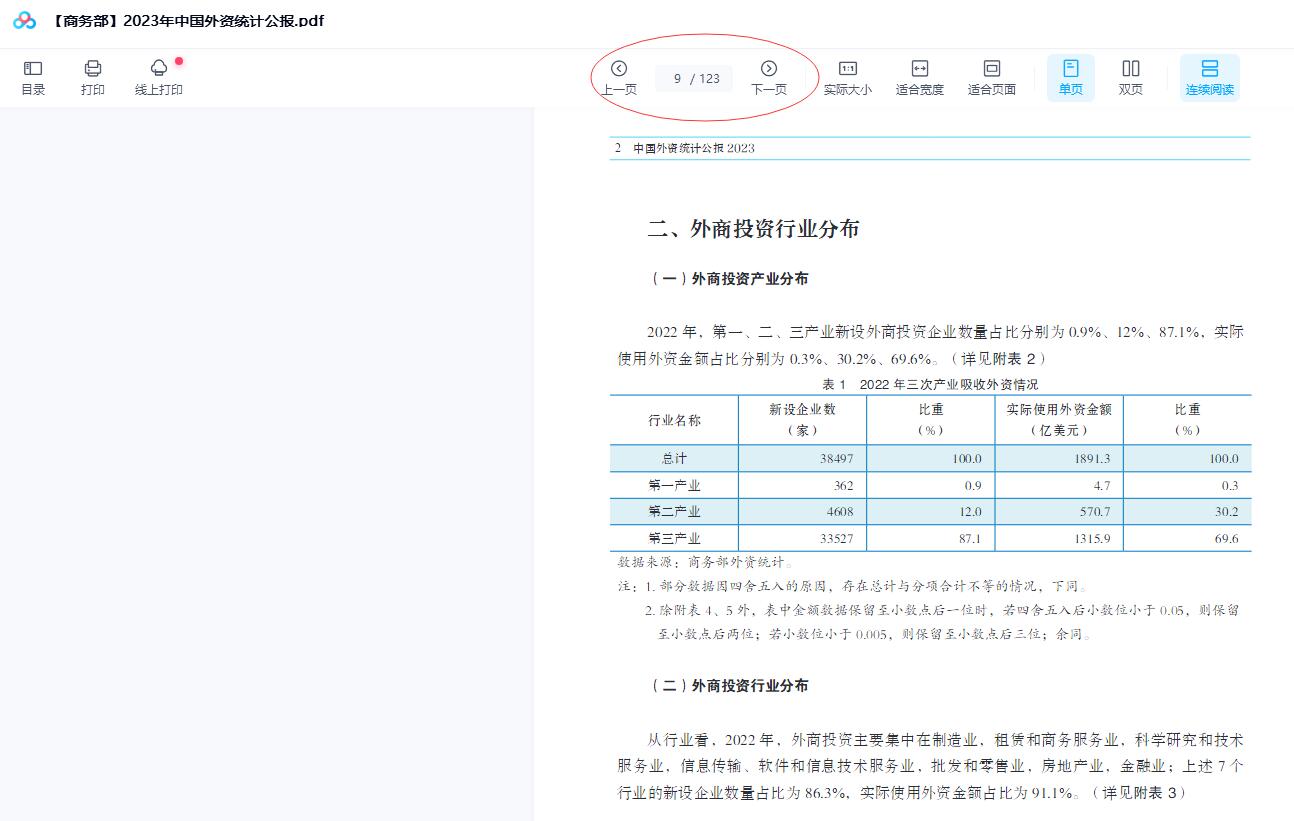Open the 目录 table of contents panel
This screenshot has width=1294, height=821.
[x=32, y=77]
